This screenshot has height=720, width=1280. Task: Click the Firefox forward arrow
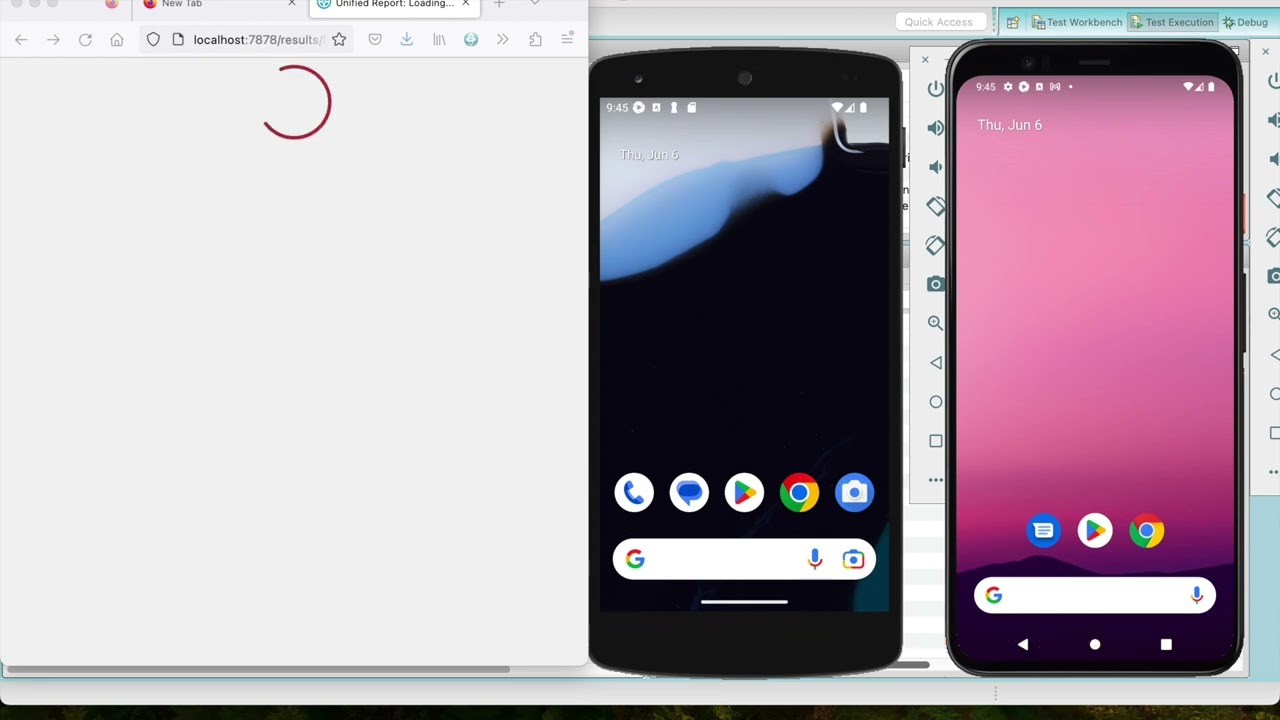53,39
